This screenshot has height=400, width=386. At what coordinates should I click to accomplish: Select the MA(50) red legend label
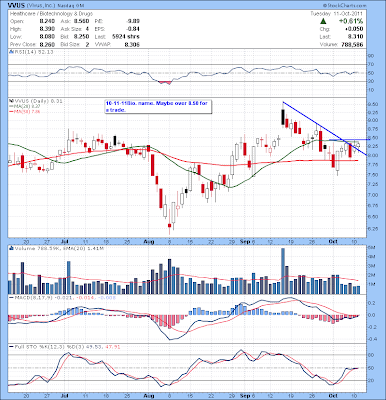click(26, 111)
